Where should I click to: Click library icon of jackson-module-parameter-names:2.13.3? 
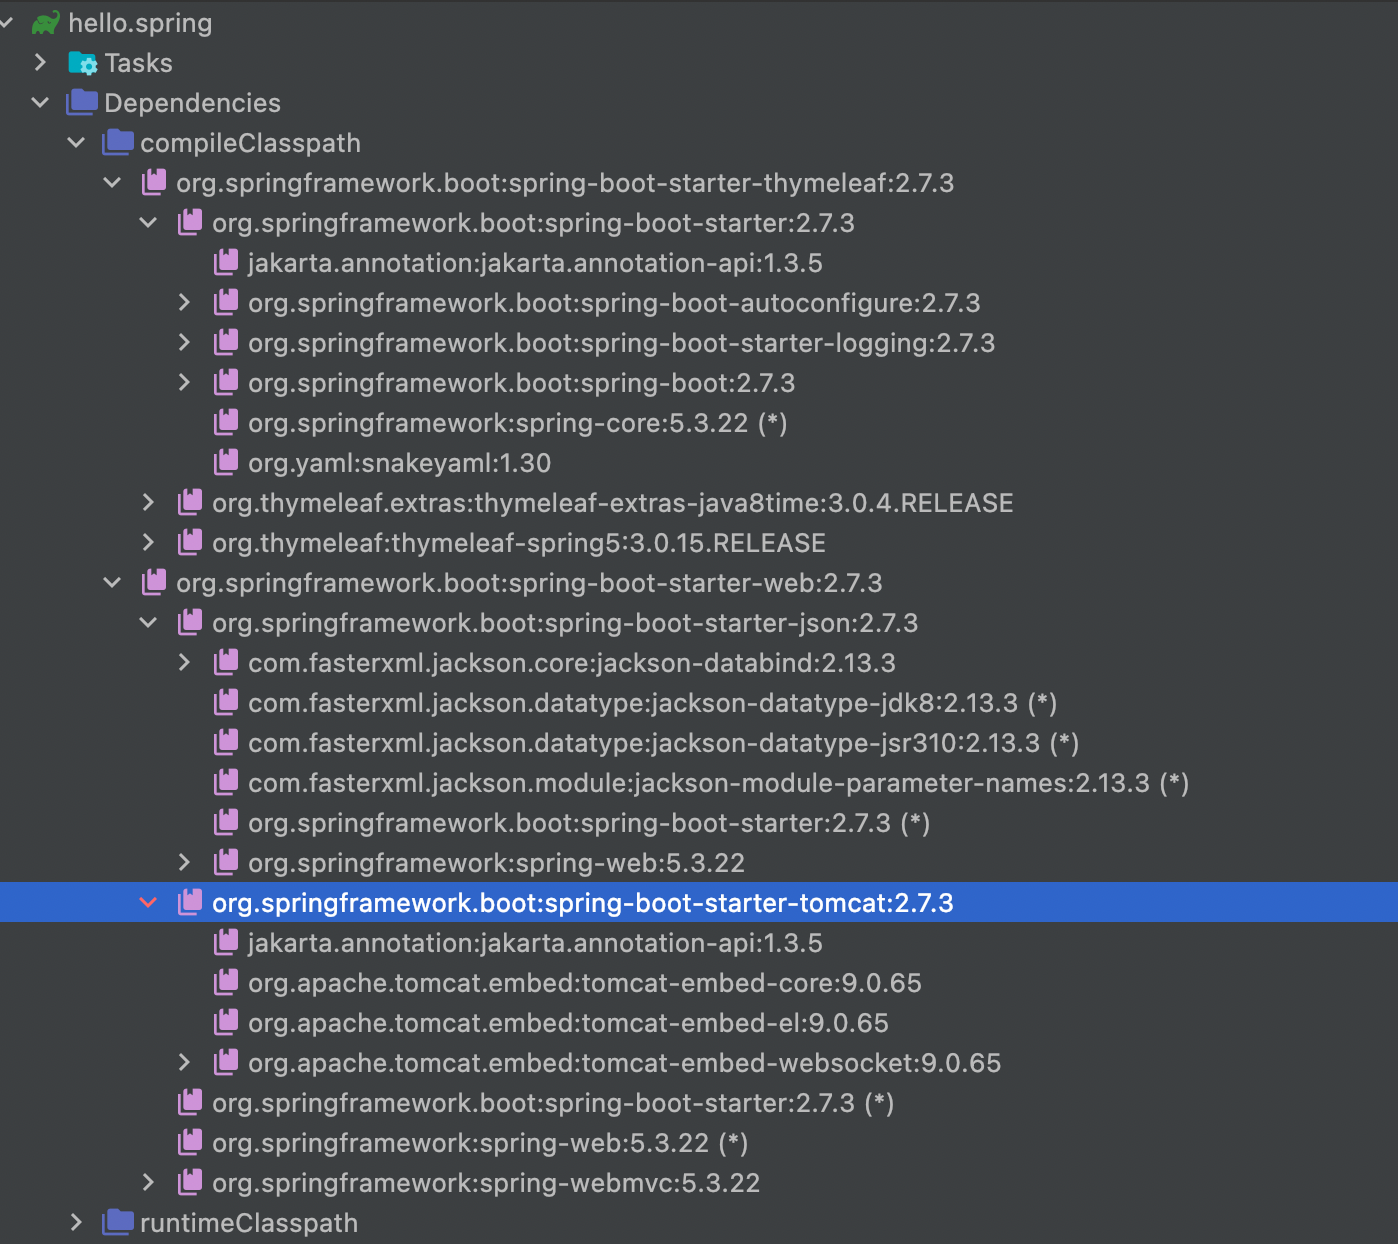point(226,782)
